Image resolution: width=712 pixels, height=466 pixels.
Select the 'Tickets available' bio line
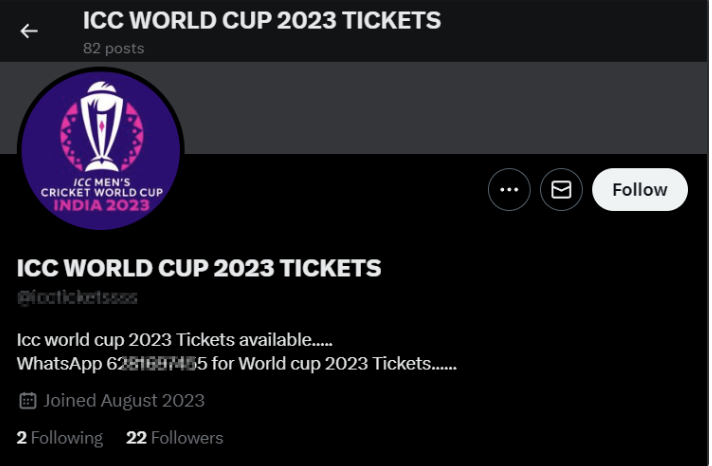click(174, 340)
